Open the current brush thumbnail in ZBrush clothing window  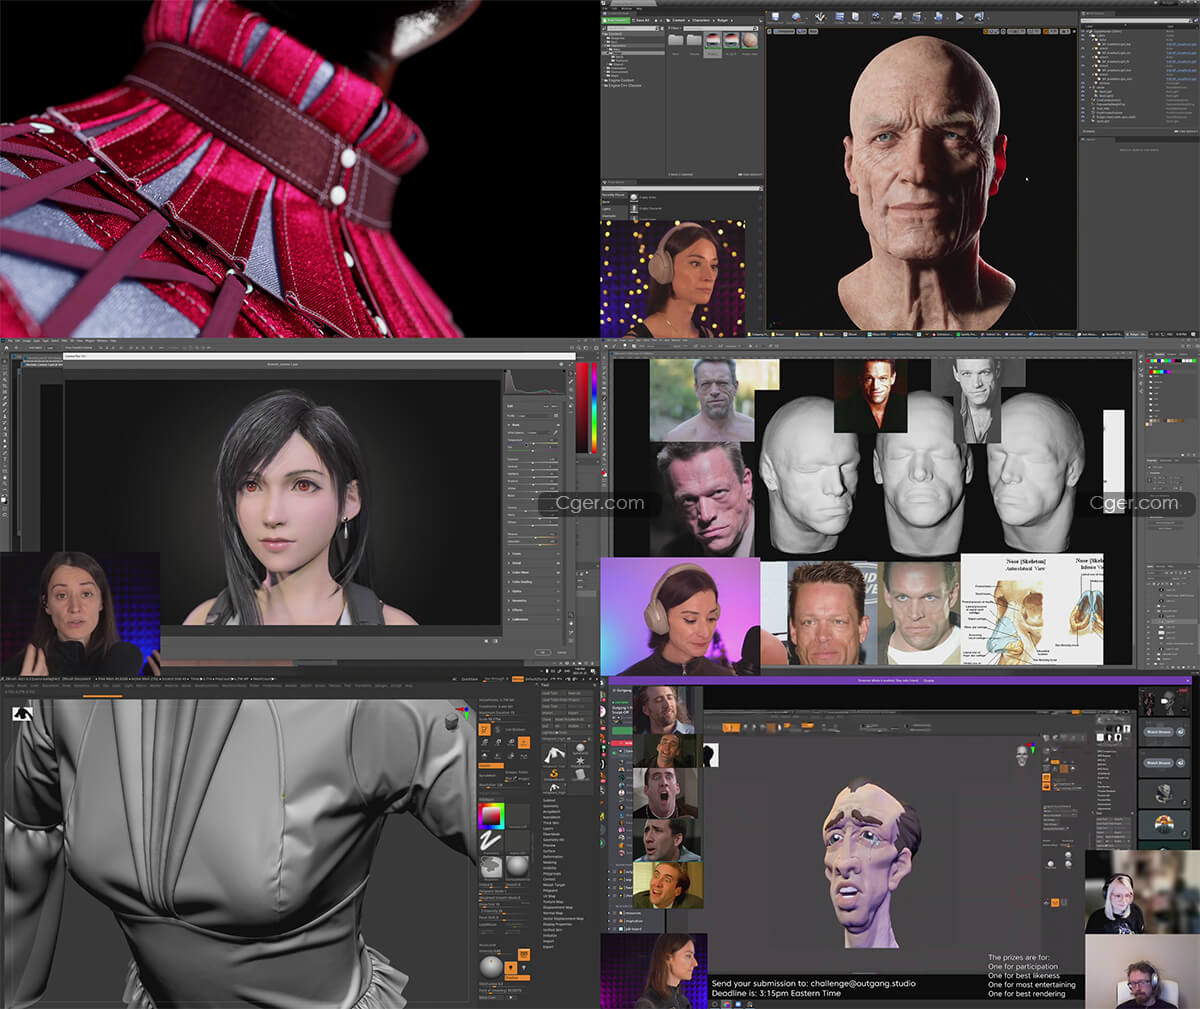[491, 867]
